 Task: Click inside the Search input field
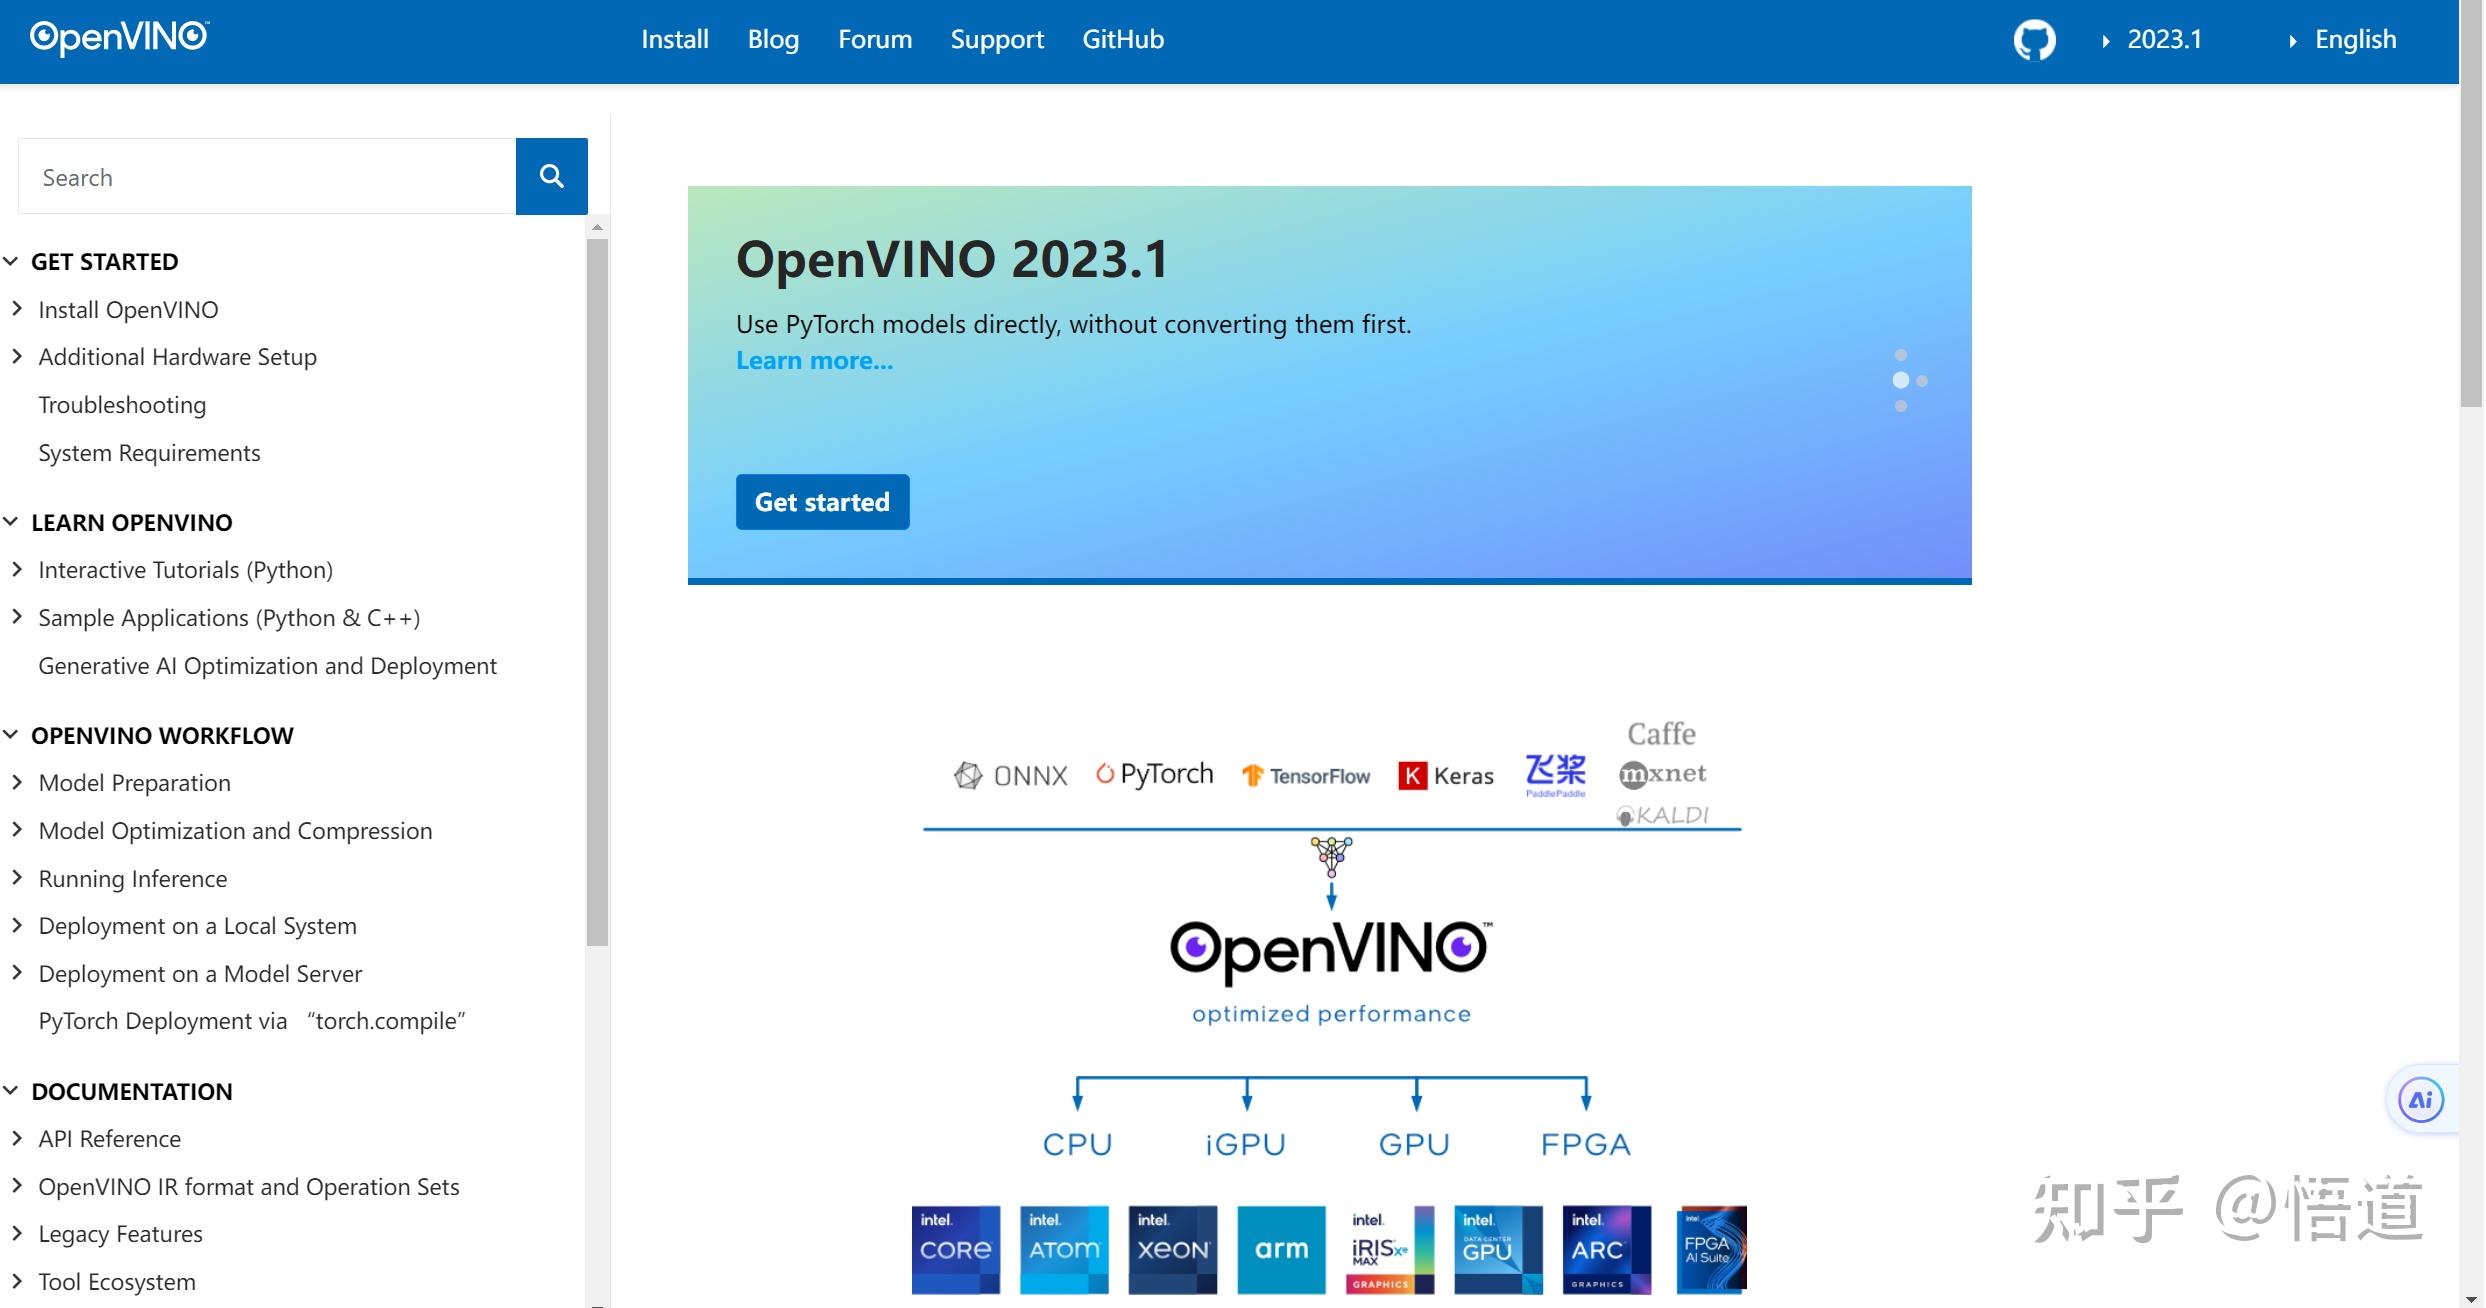click(x=265, y=176)
